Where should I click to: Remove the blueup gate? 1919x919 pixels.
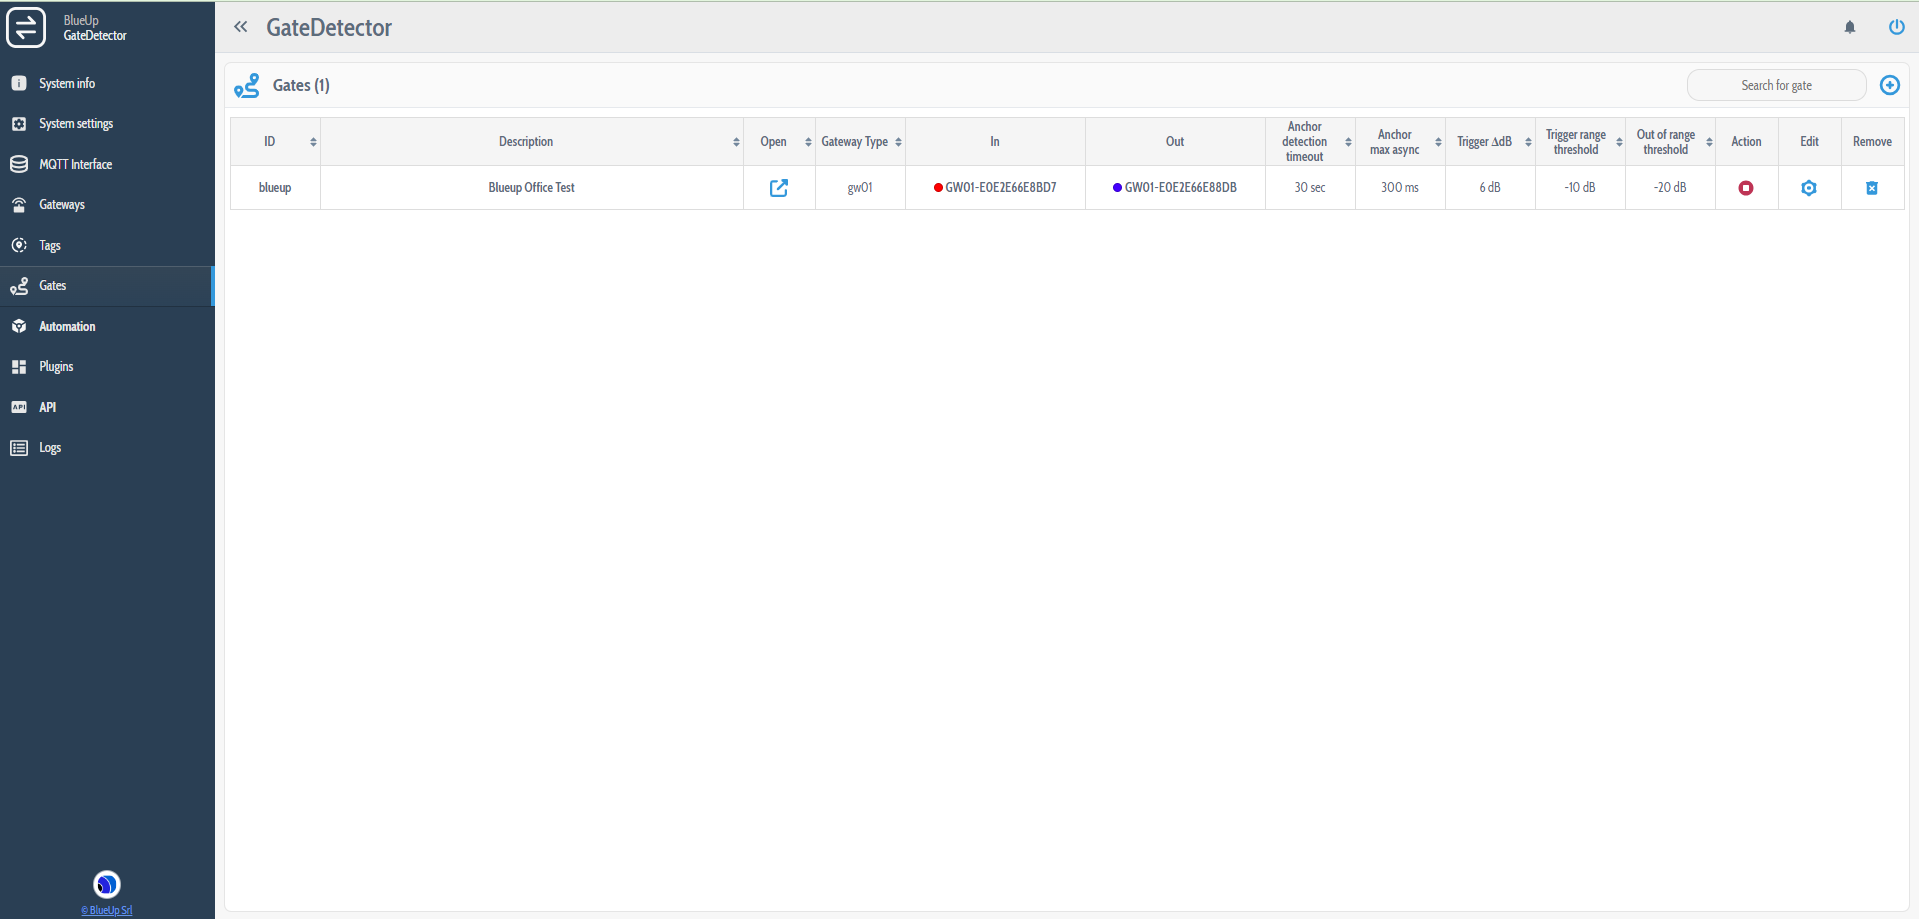pyautogui.click(x=1871, y=188)
